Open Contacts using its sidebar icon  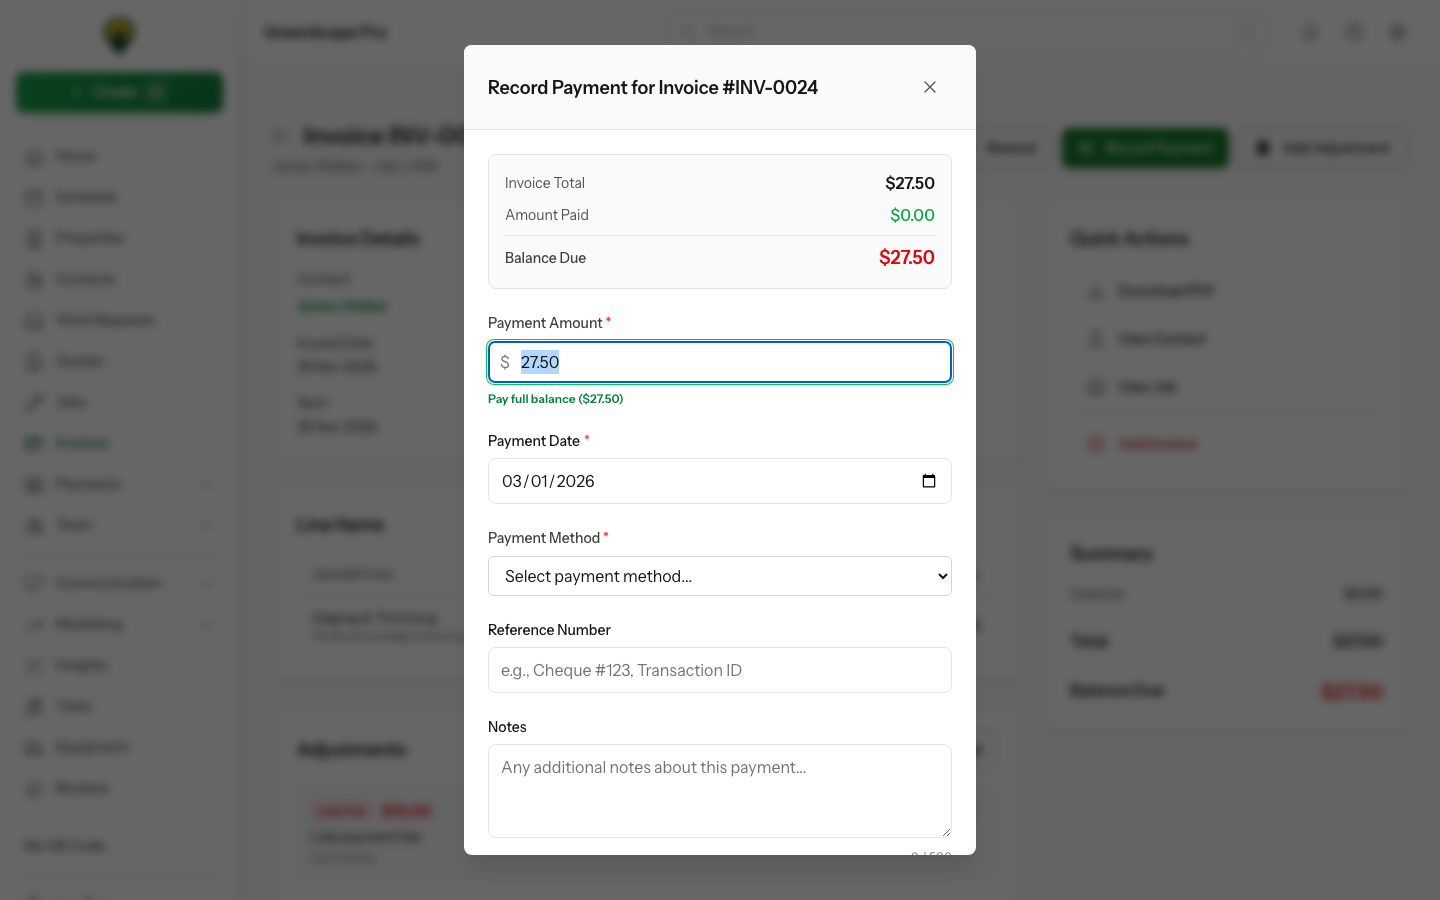[34, 278]
